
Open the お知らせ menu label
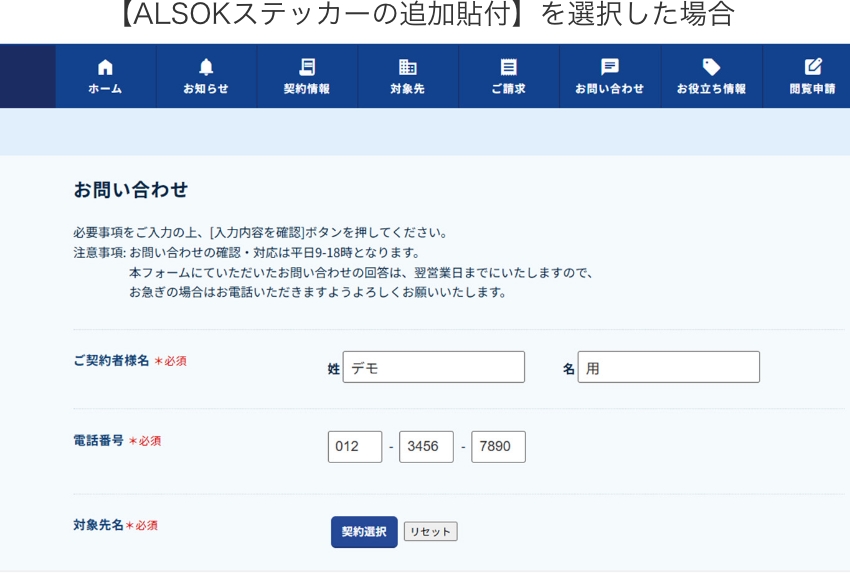coord(206,89)
